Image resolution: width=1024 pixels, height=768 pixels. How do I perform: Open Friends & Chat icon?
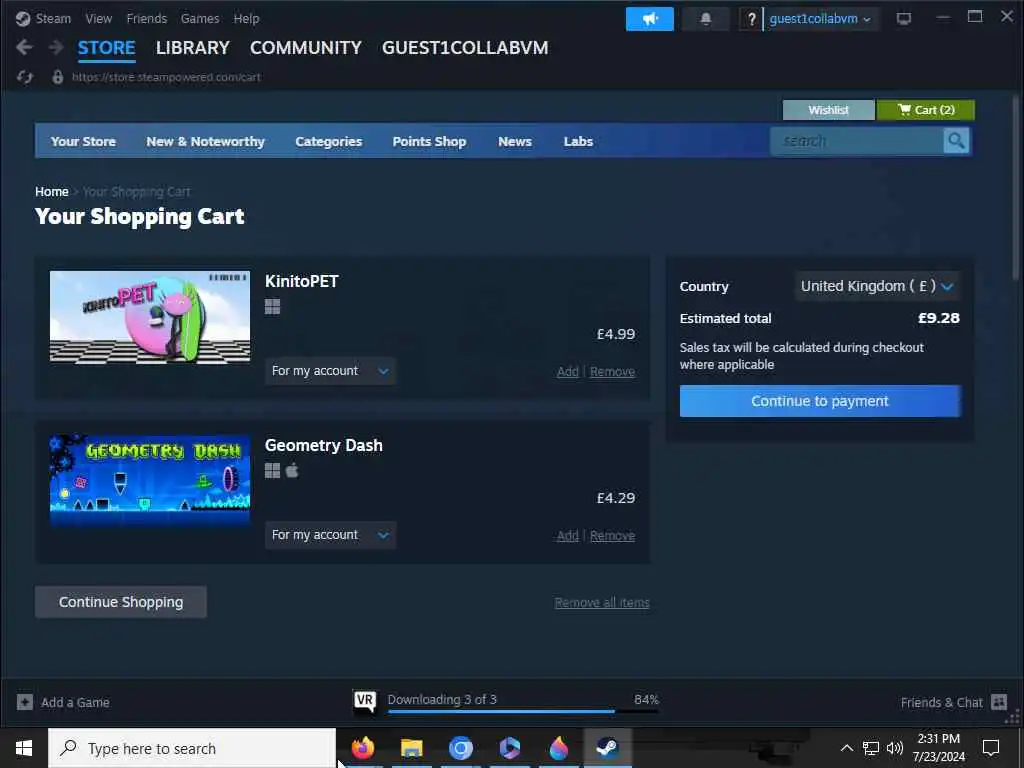click(999, 702)
